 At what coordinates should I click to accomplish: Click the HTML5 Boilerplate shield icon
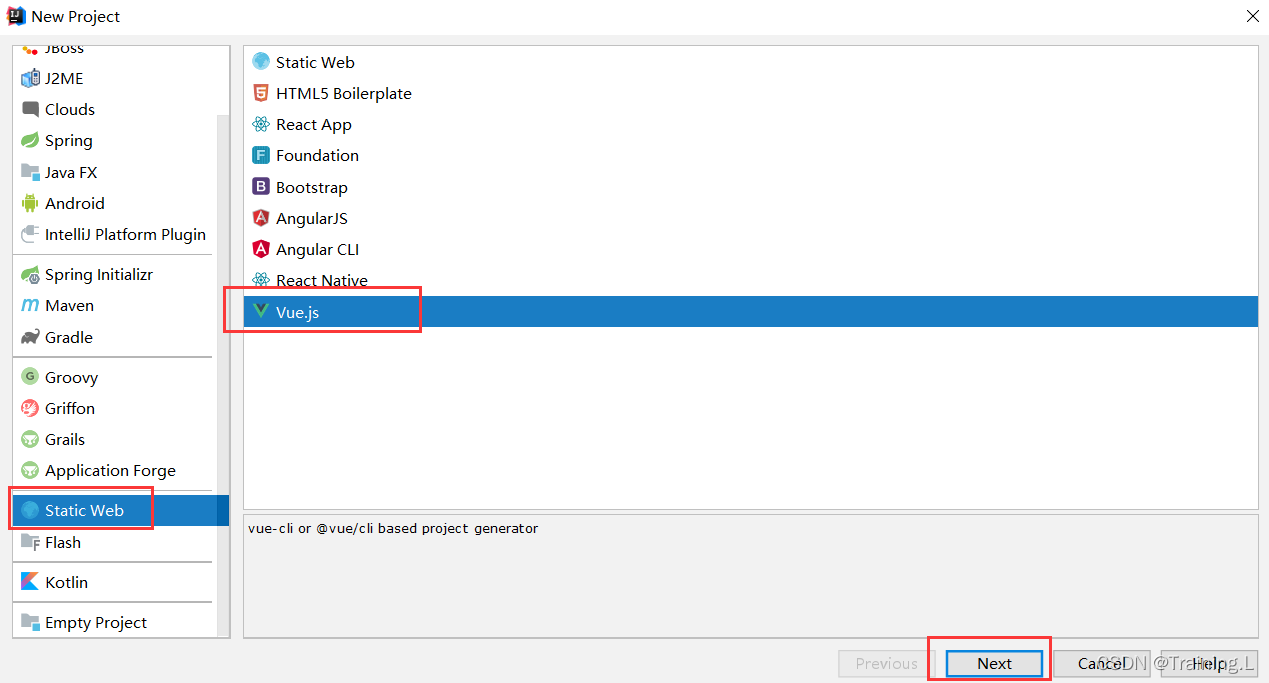tap(261, 93)
